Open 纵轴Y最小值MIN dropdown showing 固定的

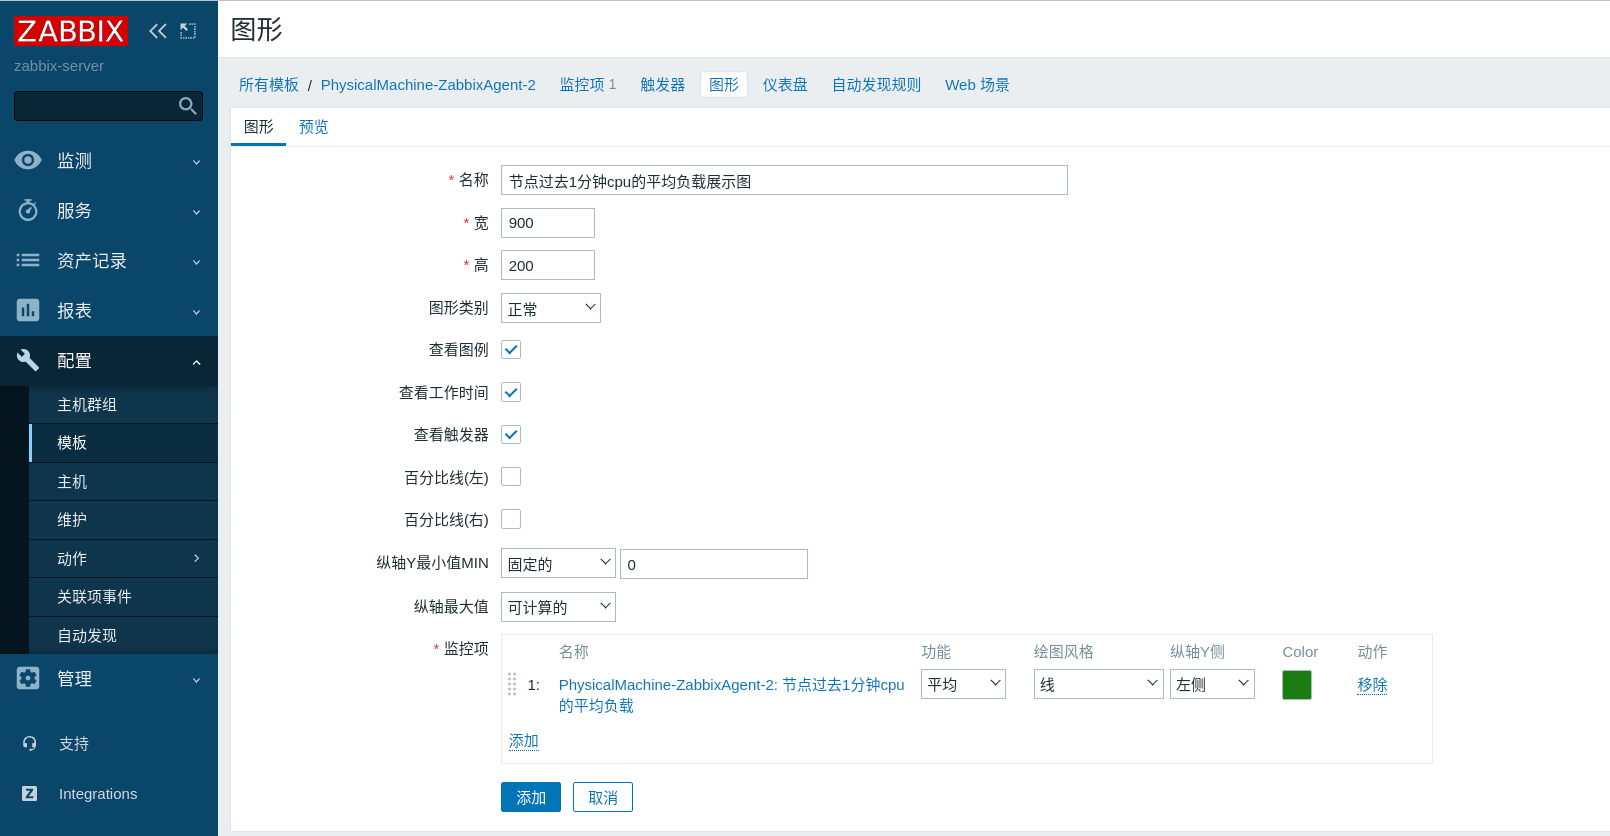click(558, 564)
